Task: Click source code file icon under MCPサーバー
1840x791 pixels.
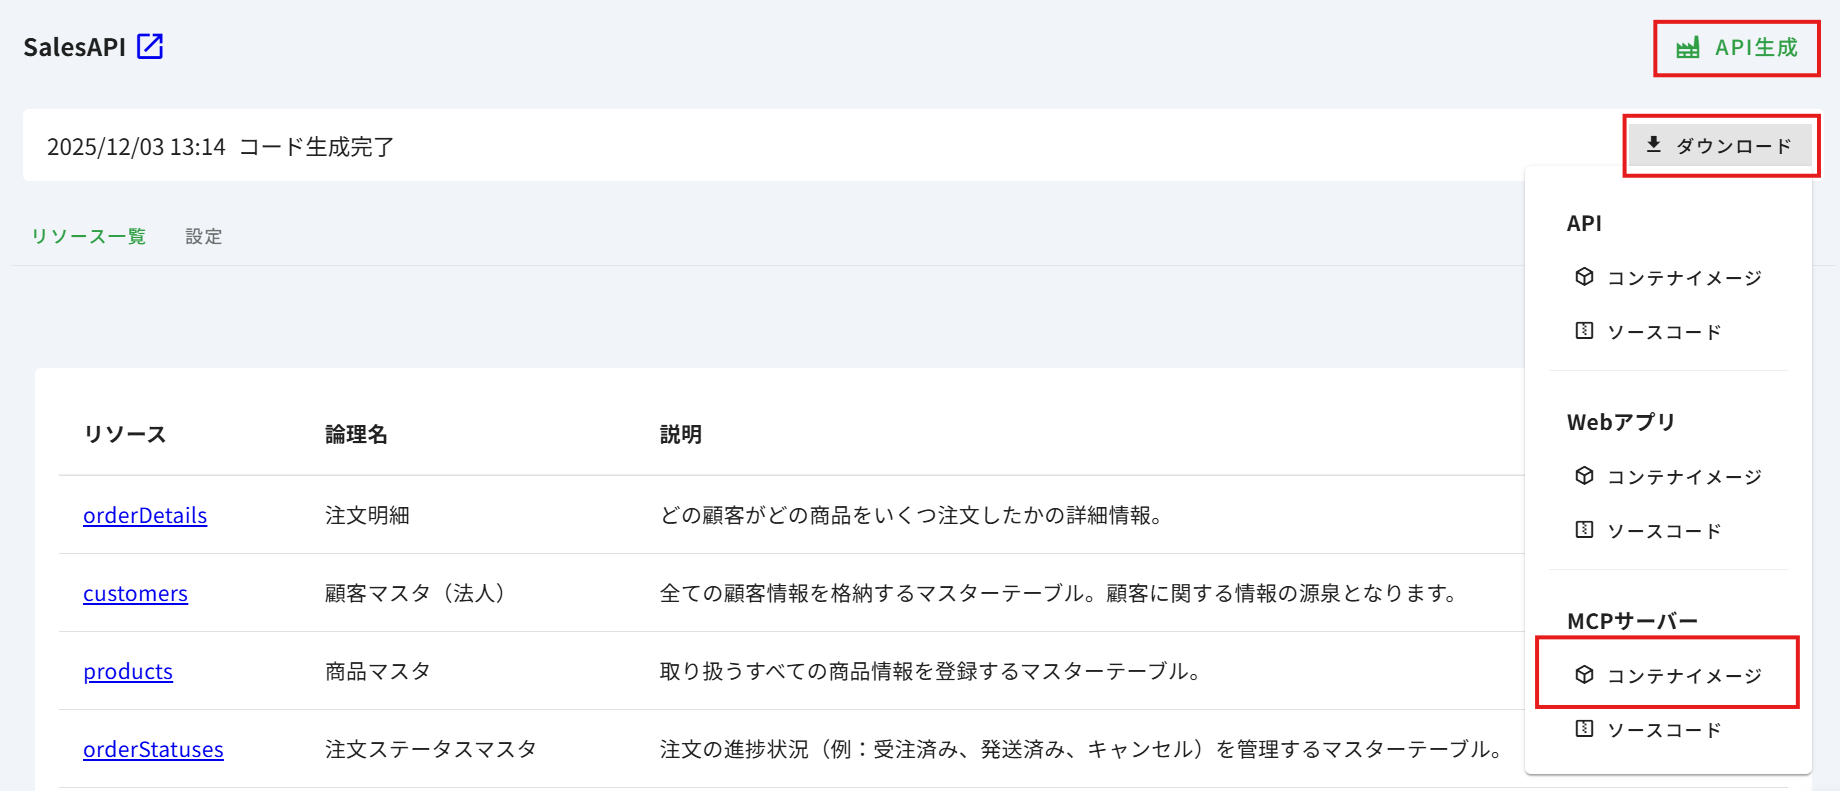Action: (x=1584, y=729)
